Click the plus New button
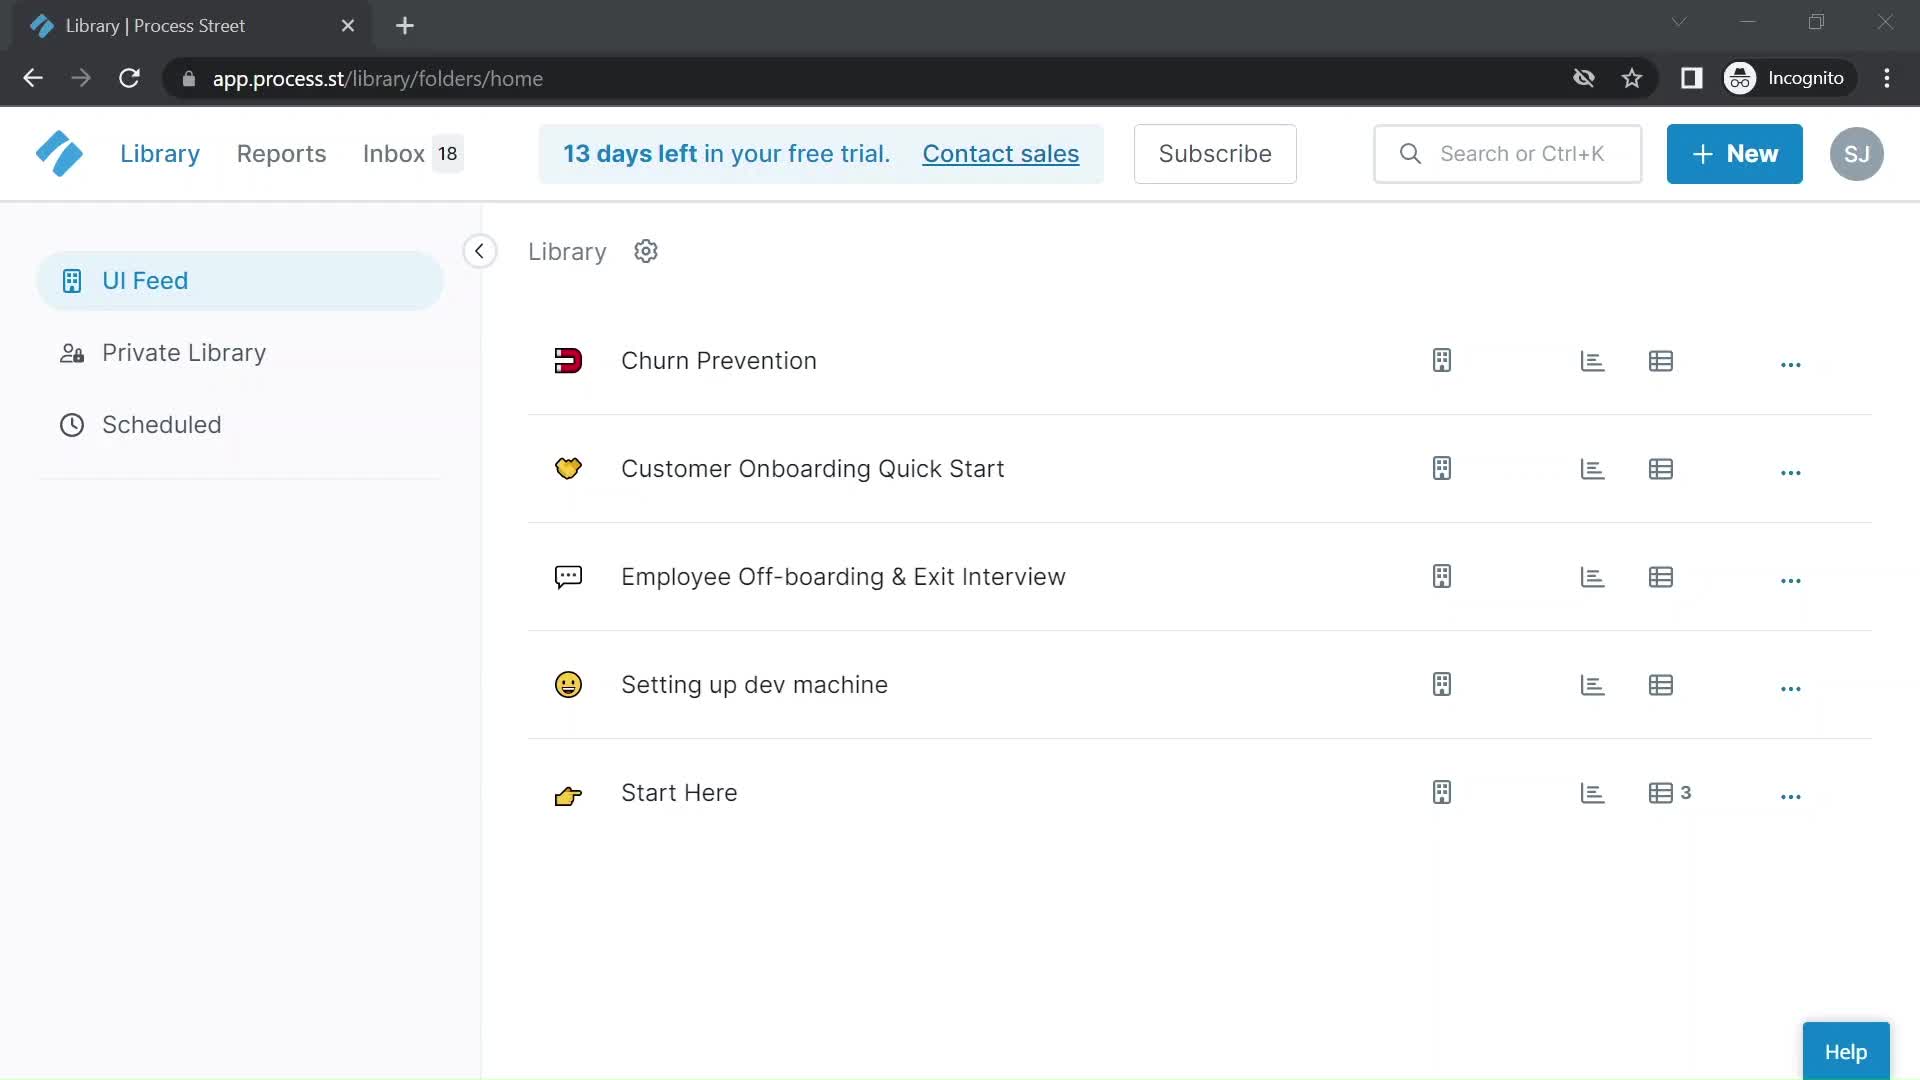 (x=1735, y=154)
